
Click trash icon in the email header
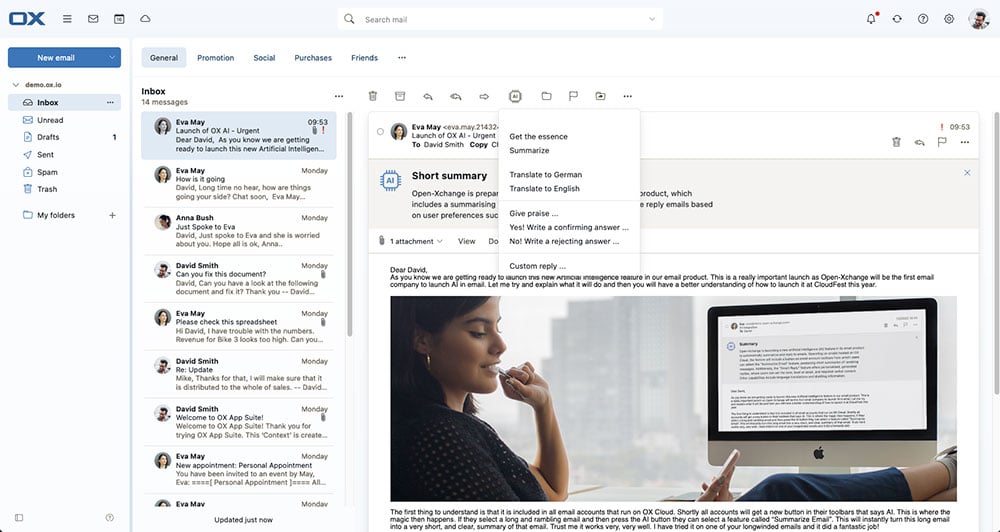(896, 142)
